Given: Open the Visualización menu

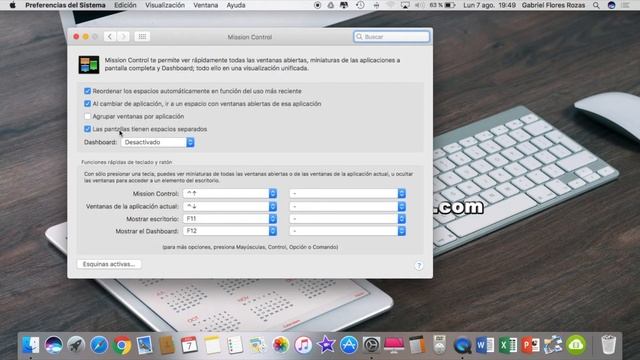Looking at the screenshot, I should (165, 5).
